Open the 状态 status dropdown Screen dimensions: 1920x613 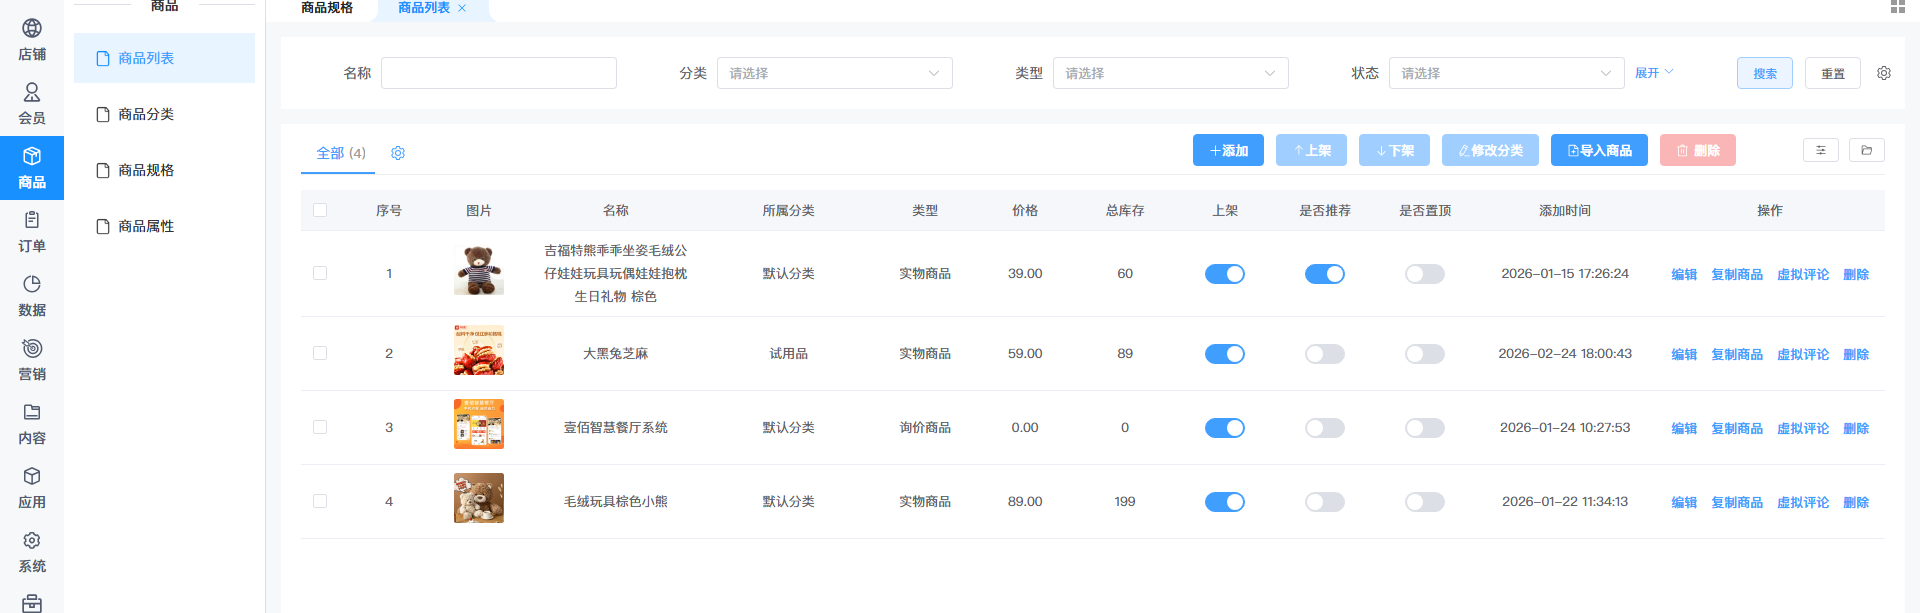pyautogui.click(x=1507, y=73)
